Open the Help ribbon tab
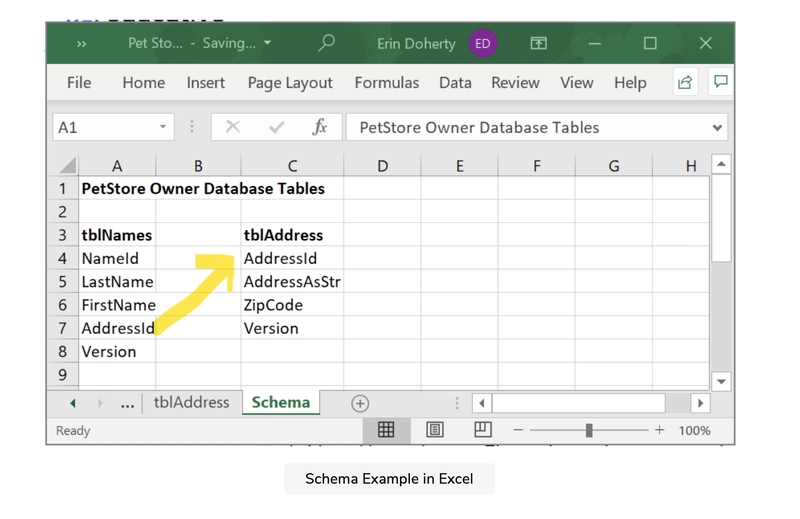Screen dimensions: 800x519 [630, 83]
